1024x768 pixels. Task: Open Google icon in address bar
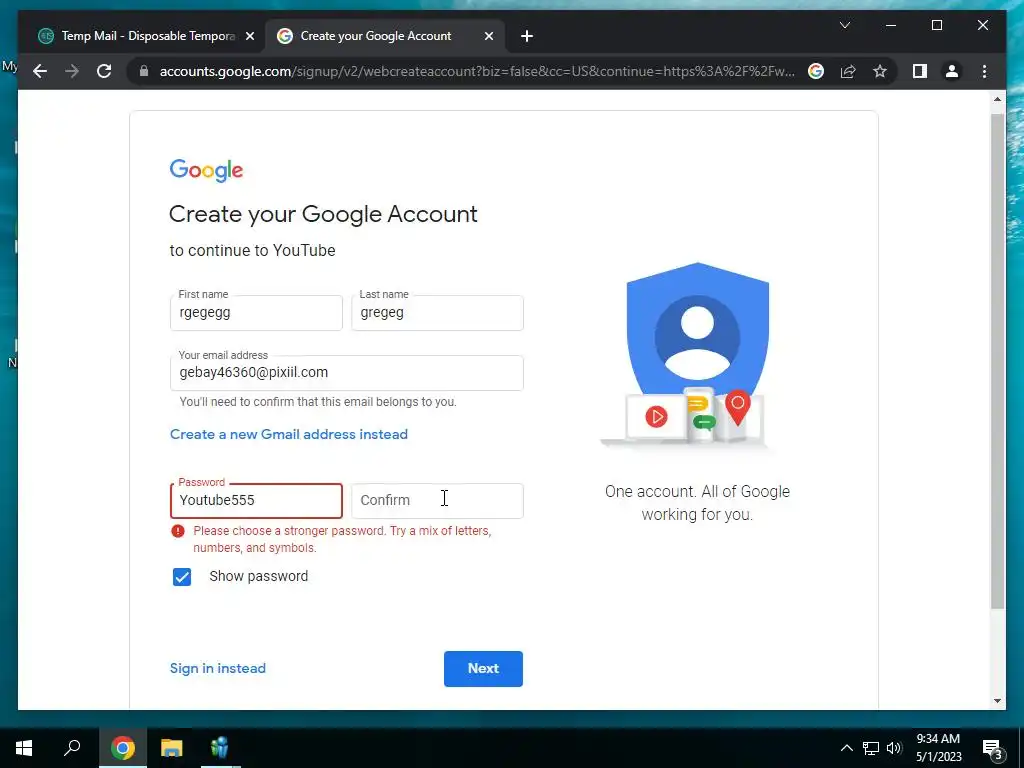coord(816,71)
